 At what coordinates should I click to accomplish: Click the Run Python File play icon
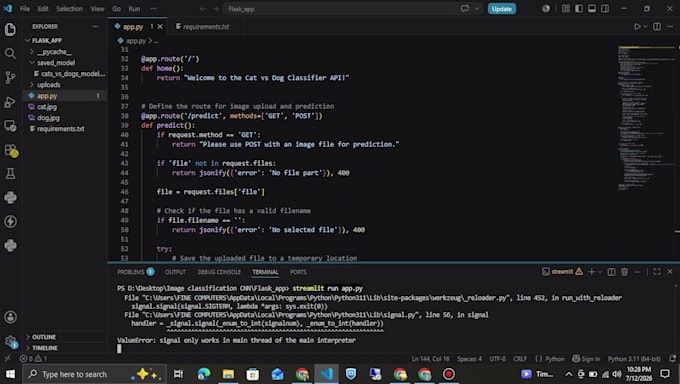coord(637,26)
